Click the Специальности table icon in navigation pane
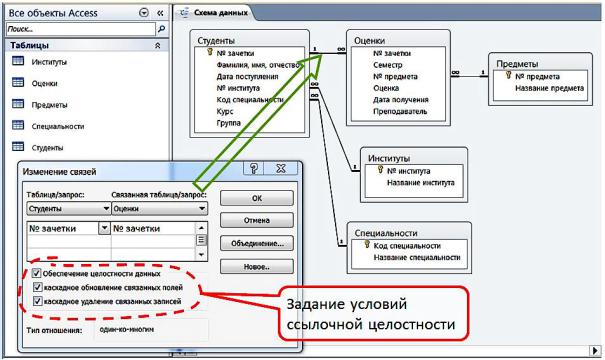This screenshot has height=360, width=605. (18, 125)
